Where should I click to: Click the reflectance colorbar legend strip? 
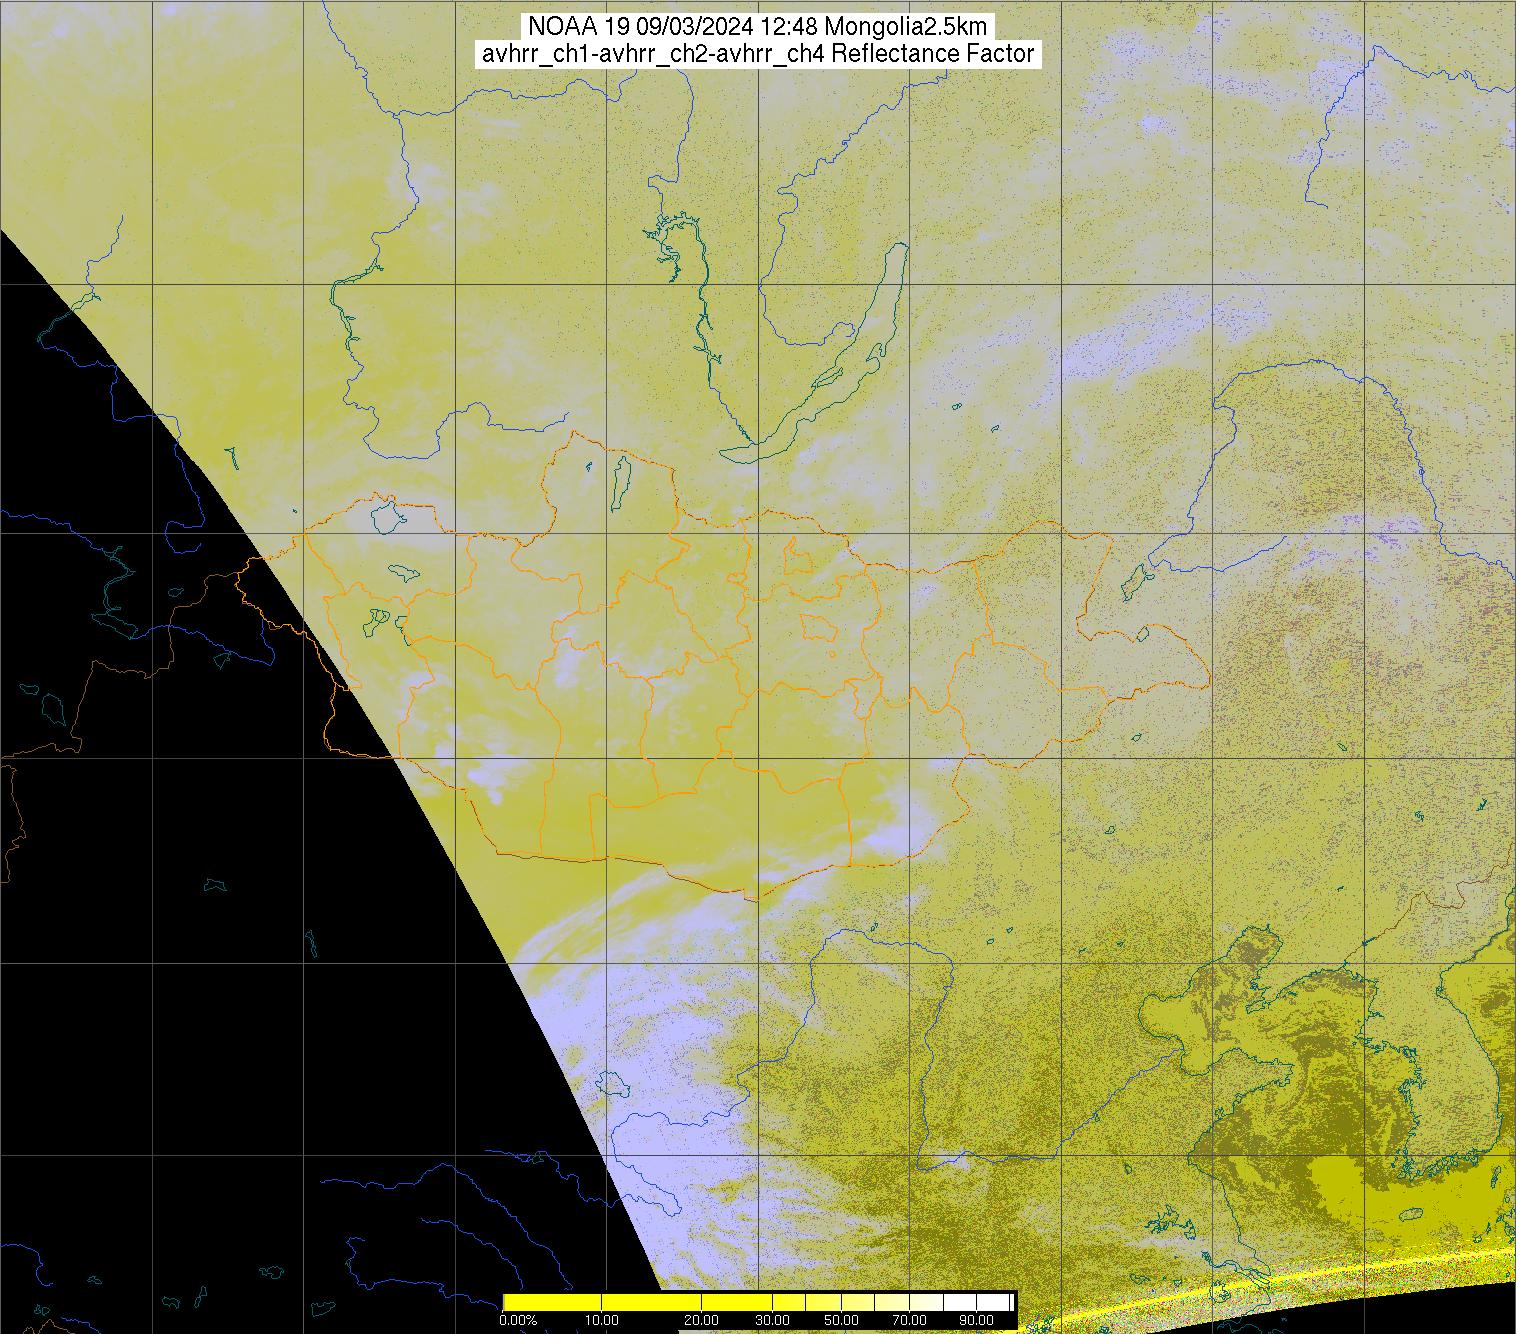[x=759, y=1302]
